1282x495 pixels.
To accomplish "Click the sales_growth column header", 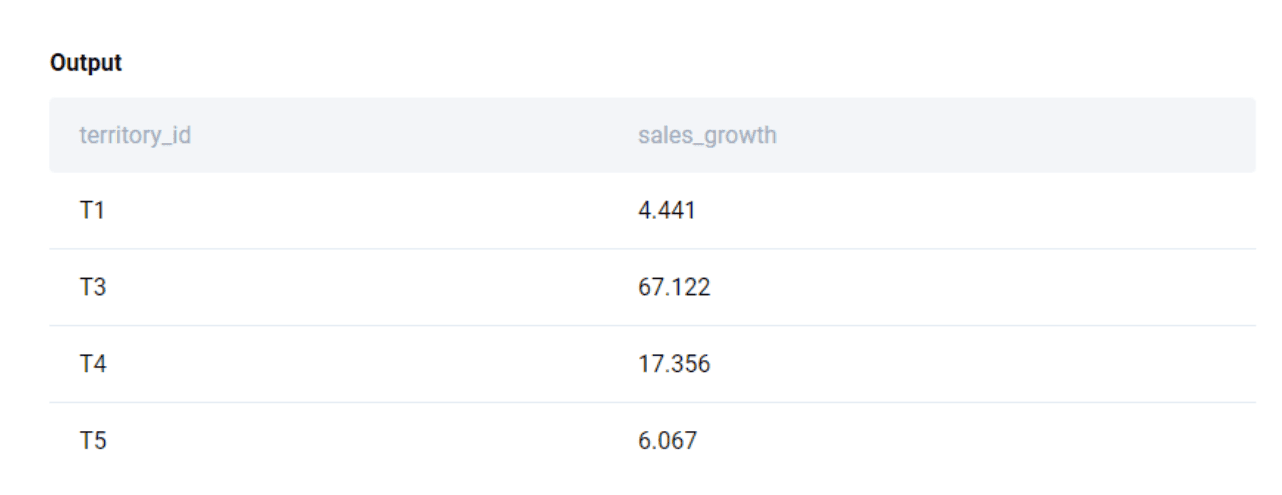I will (707, 135).
